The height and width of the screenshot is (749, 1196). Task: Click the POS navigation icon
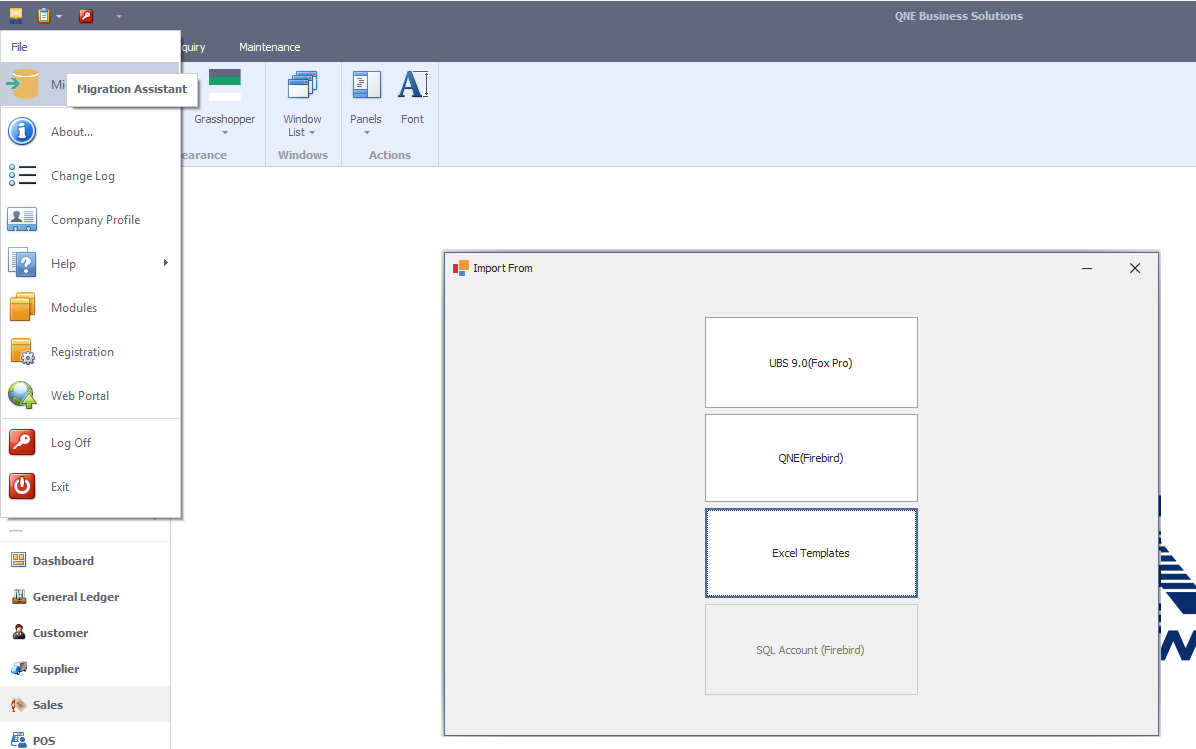coord(18,740)
